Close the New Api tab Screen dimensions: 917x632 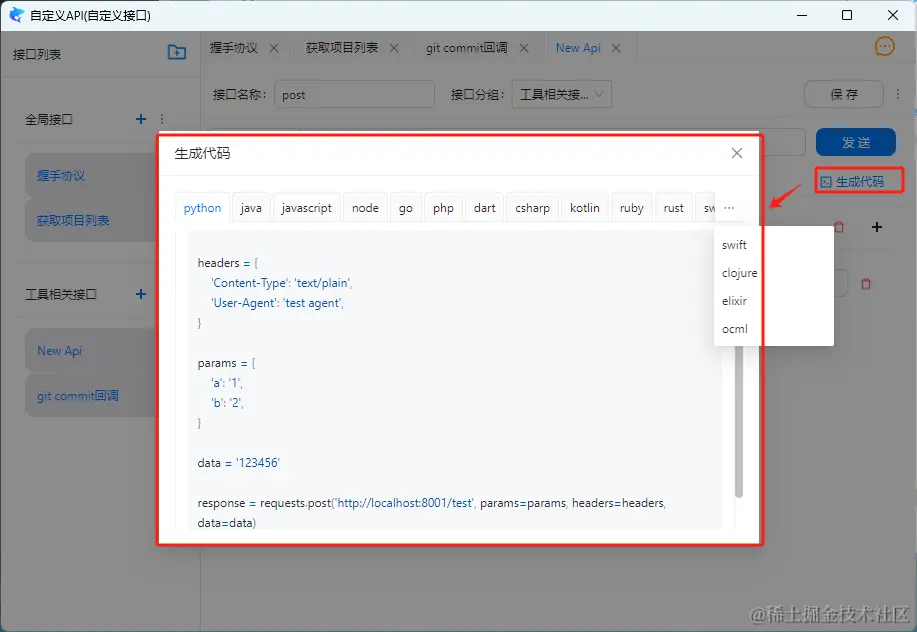[x=616, y=48]
